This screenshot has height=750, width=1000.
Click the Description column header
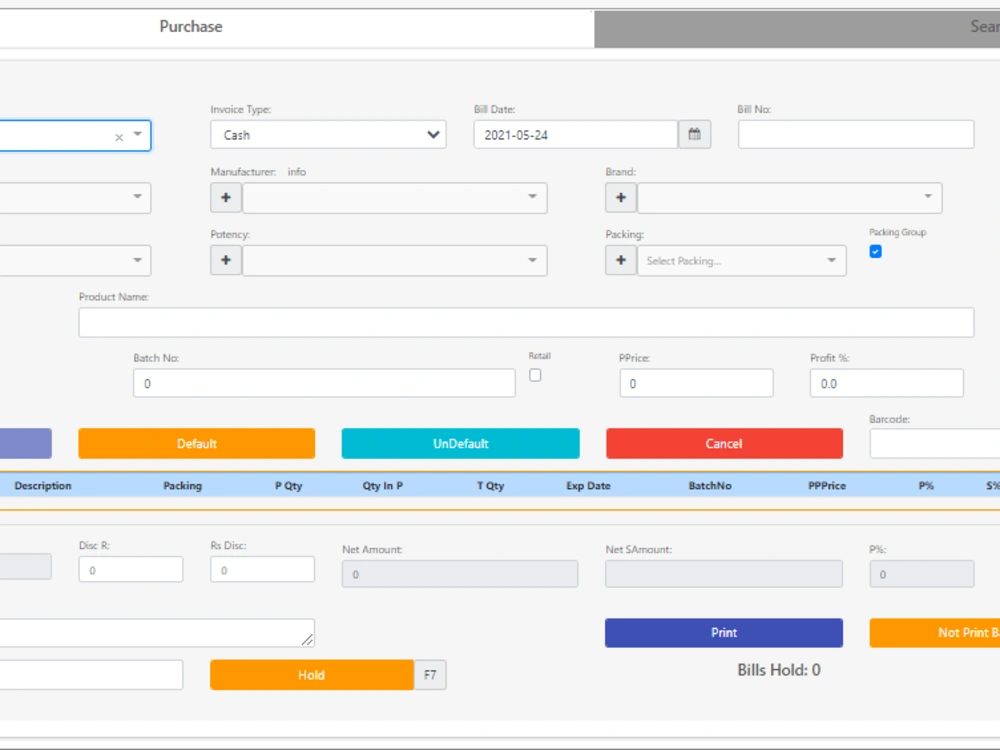click(x=43, y=486)
